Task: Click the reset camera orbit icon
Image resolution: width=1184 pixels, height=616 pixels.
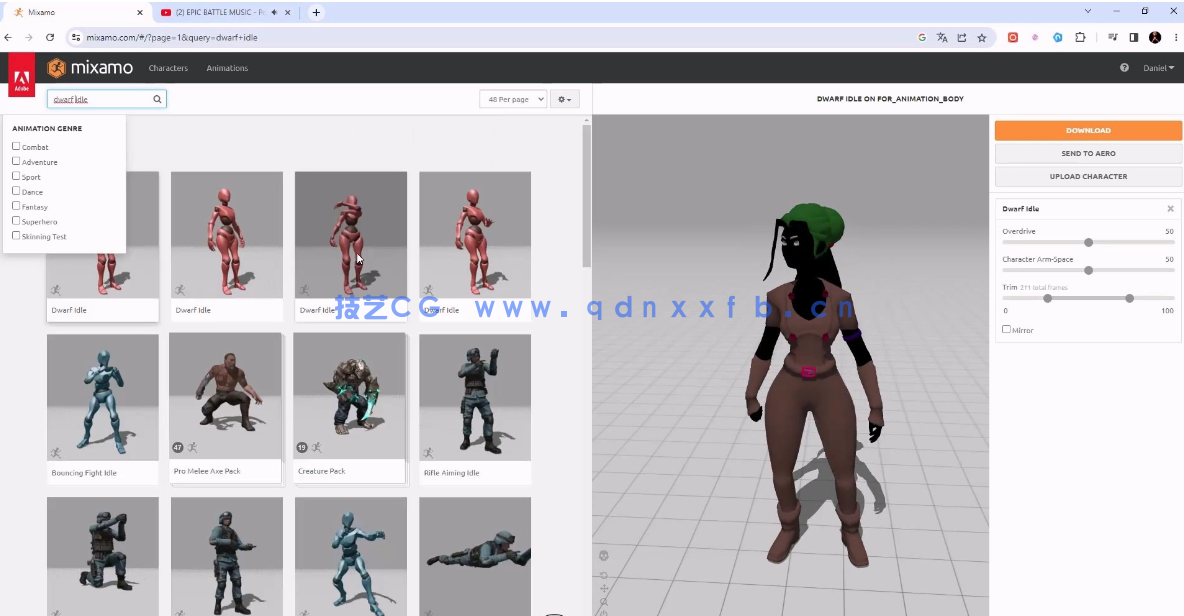Action: (603, 575)
